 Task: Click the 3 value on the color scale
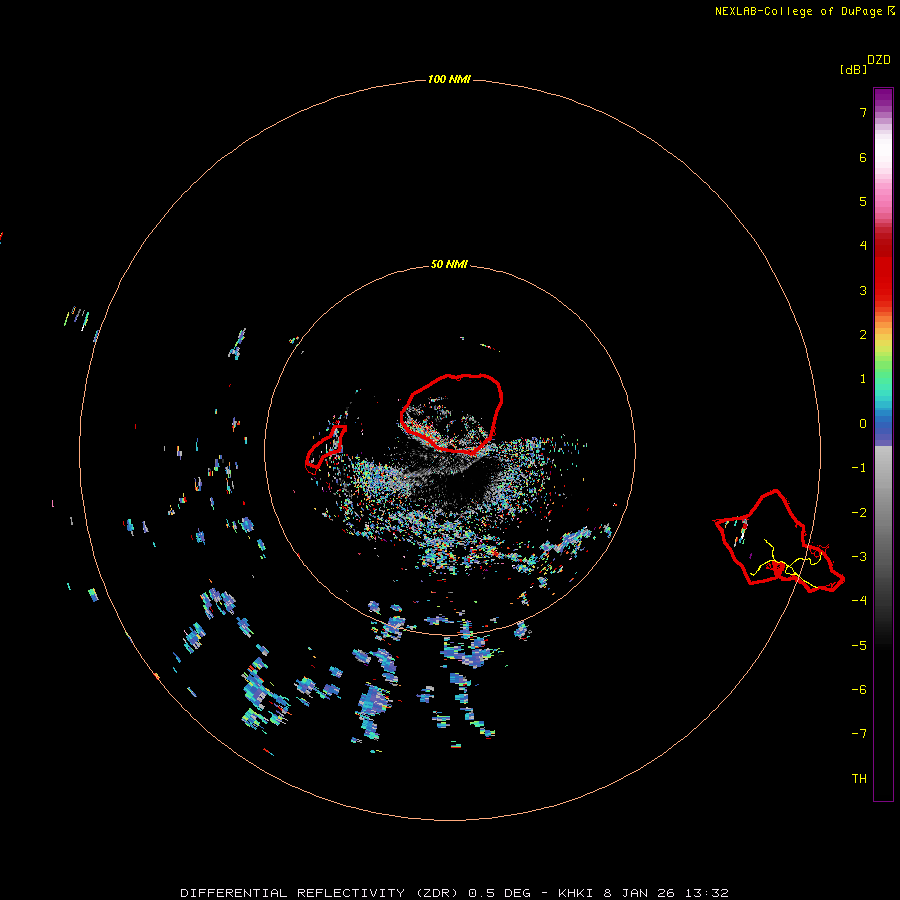tap(863, 290)
